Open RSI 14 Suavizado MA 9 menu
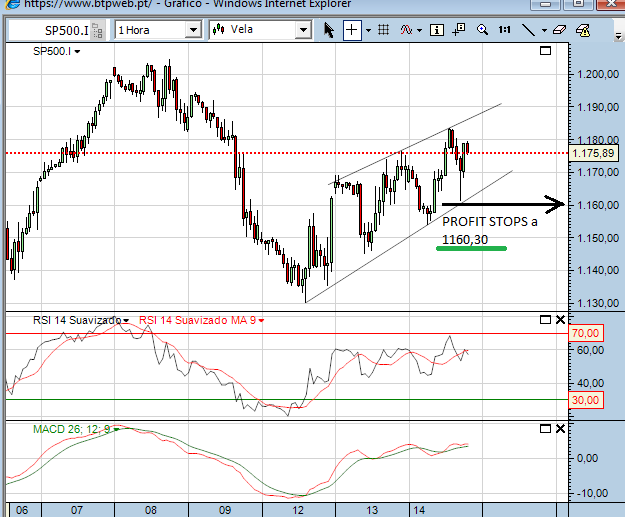The image size is (625, 519). (261, 320)
